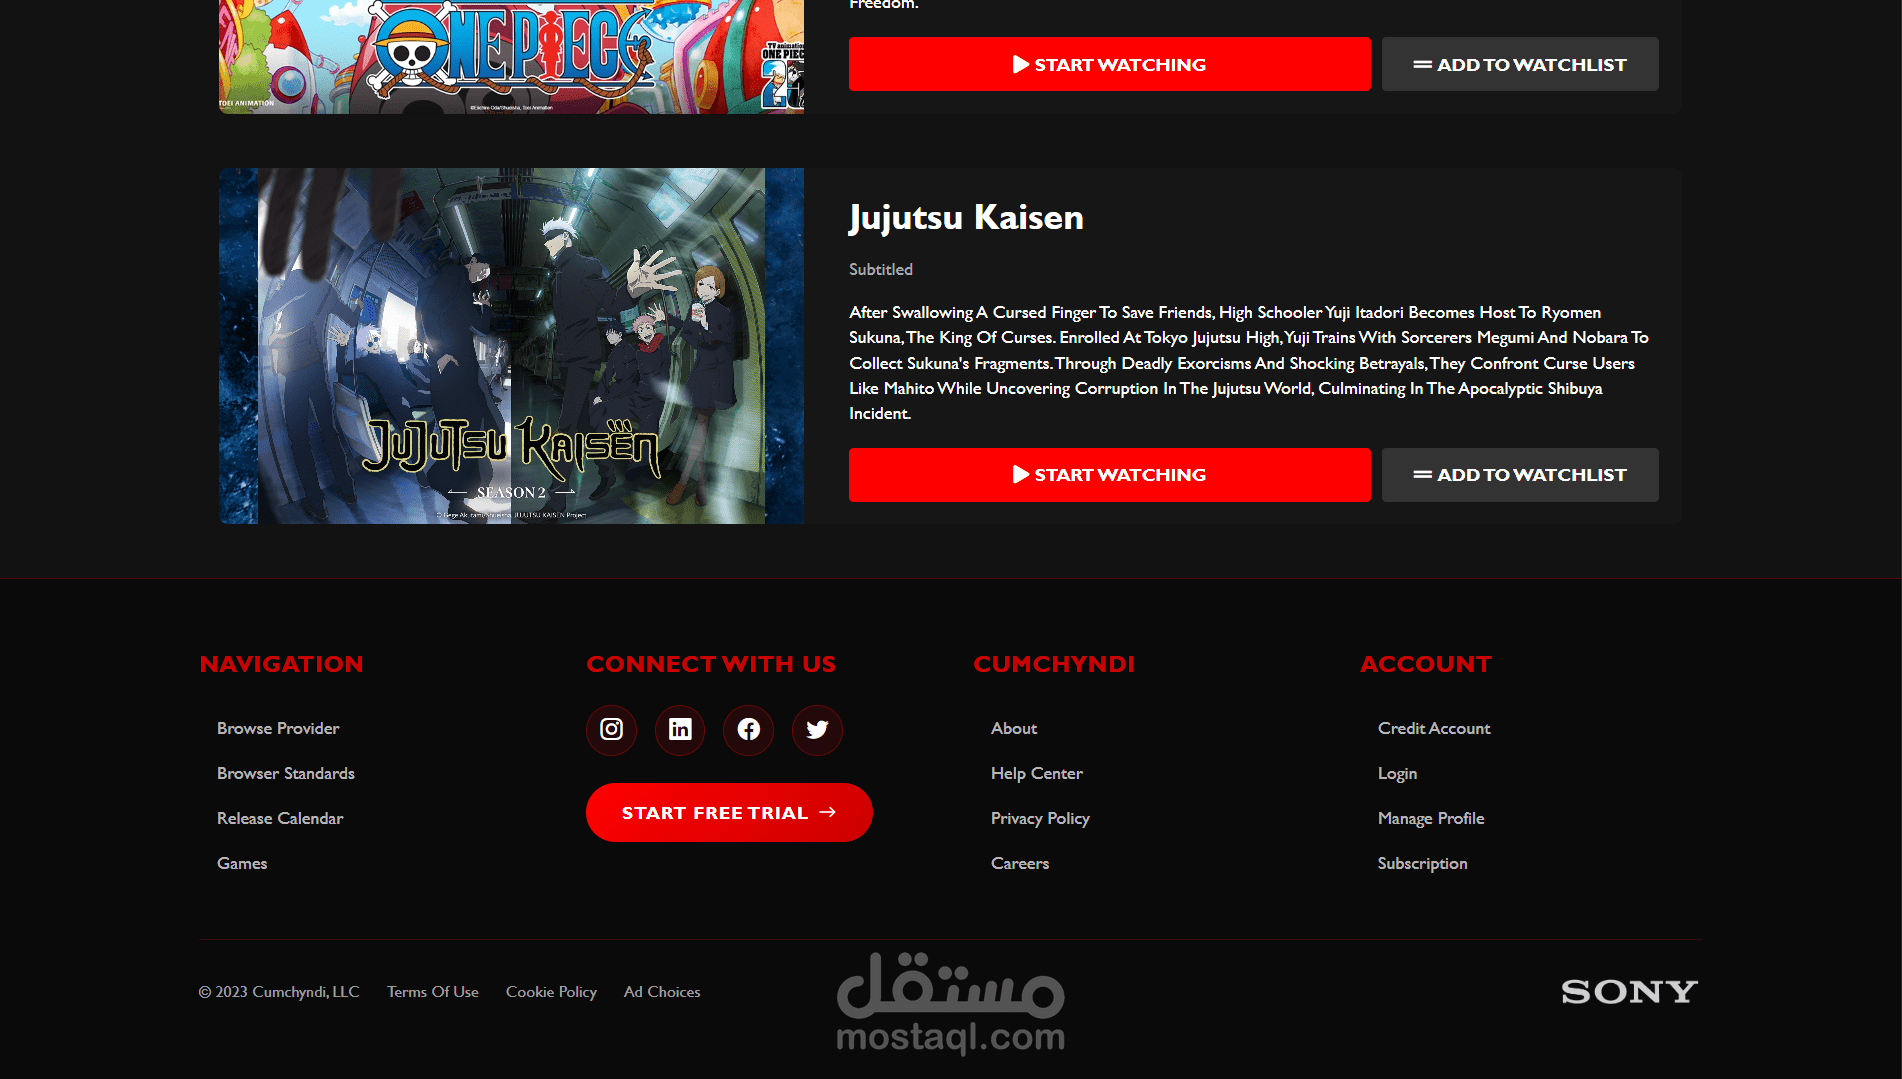Start watching Jujutsu Kaisen
1902x1079 pixels.
pyautogui.click(x=1110, y=474)
